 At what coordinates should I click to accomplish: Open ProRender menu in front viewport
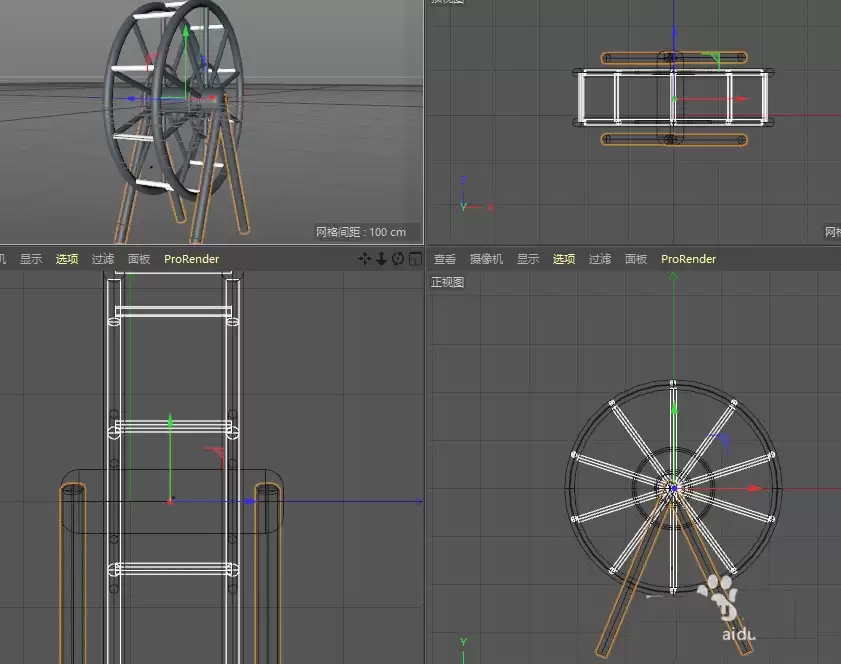pos(688,258)
